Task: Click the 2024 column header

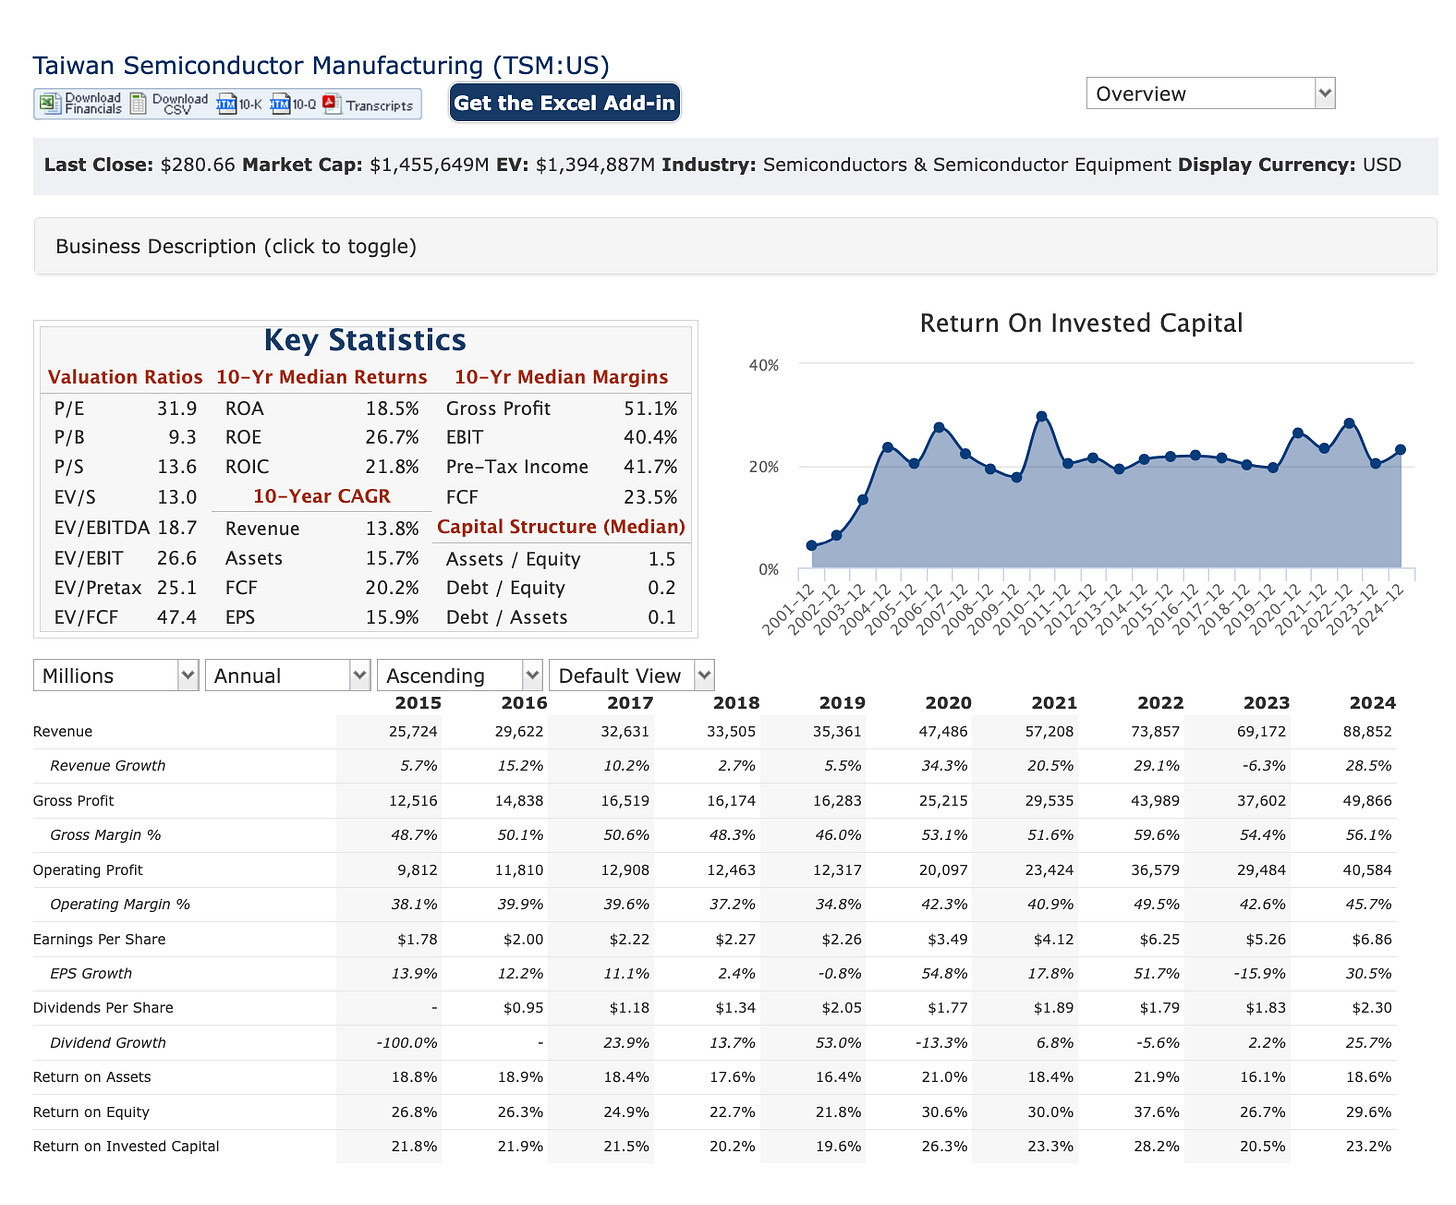Action: (1372, 703)
